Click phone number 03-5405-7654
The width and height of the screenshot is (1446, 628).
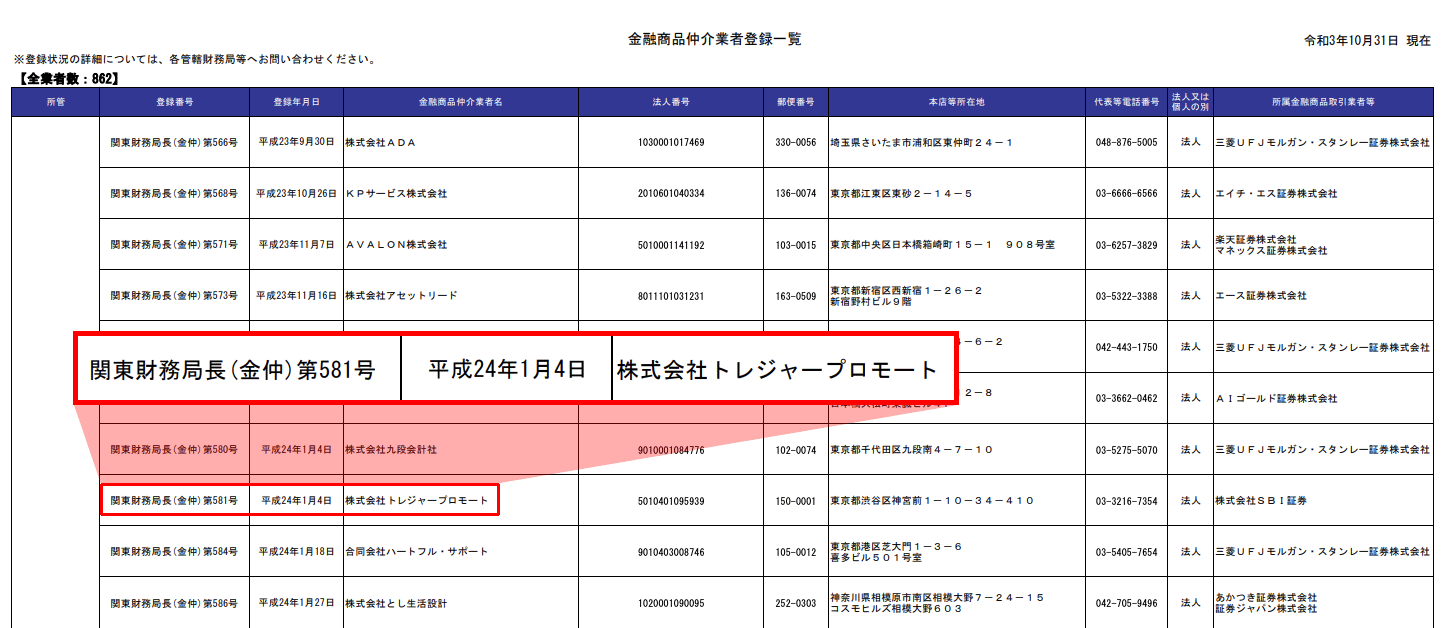tap(1126, 552)
